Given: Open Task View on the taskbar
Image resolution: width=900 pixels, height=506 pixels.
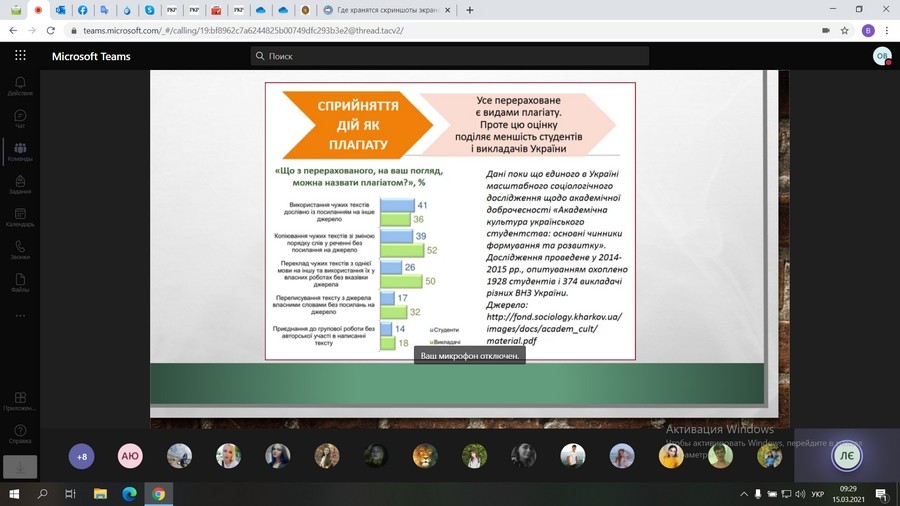Looking at the screenshot, I should [x=70, y=493].
